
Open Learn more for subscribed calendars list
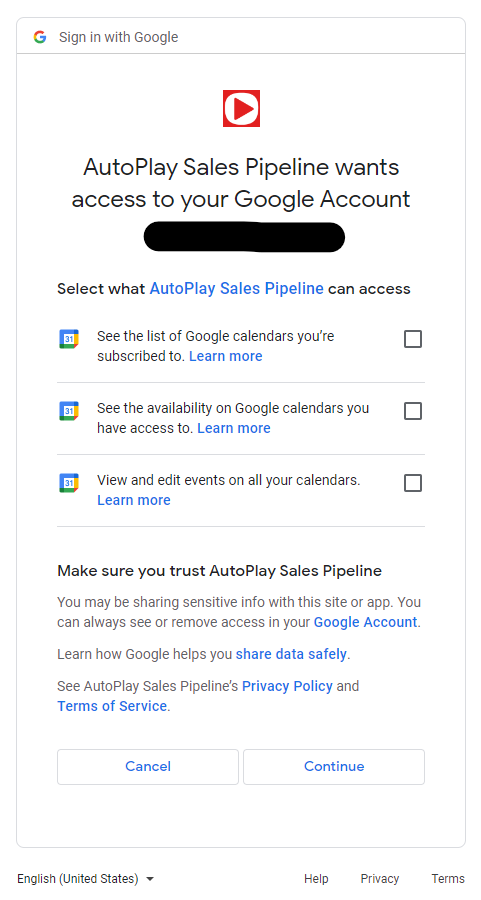click(x=226, y=356)
